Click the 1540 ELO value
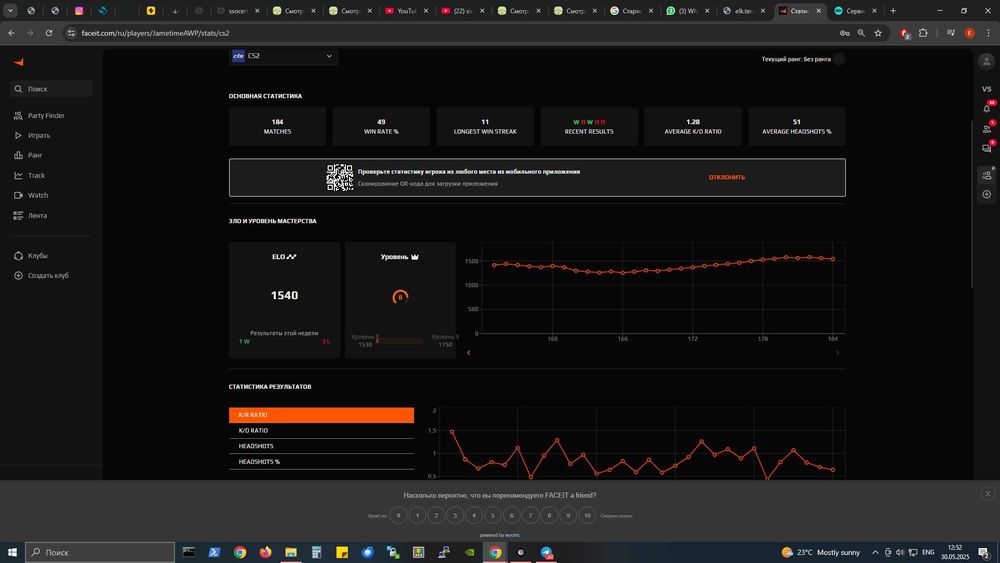Image resolution: width=1000 pixels, height=563 pixels. point(284,295)
